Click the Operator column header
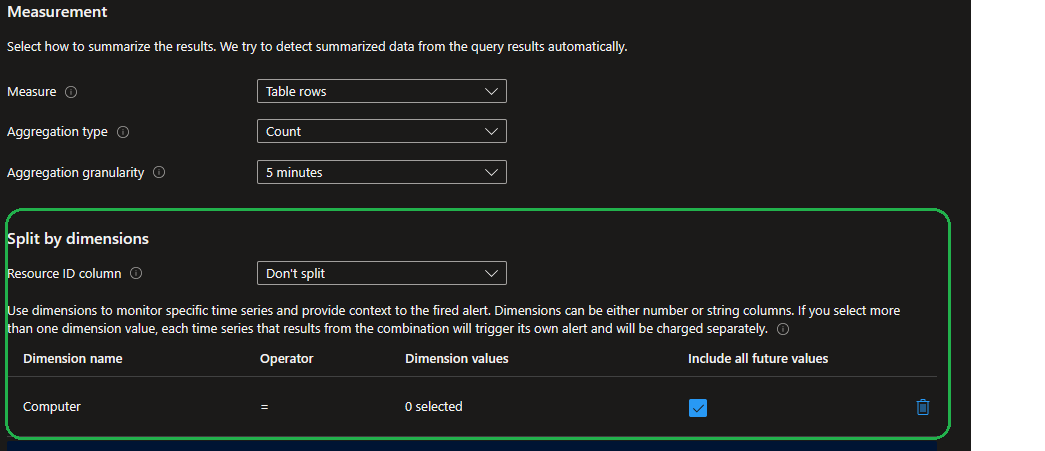 pyautogui.click(x=286, y=358)
